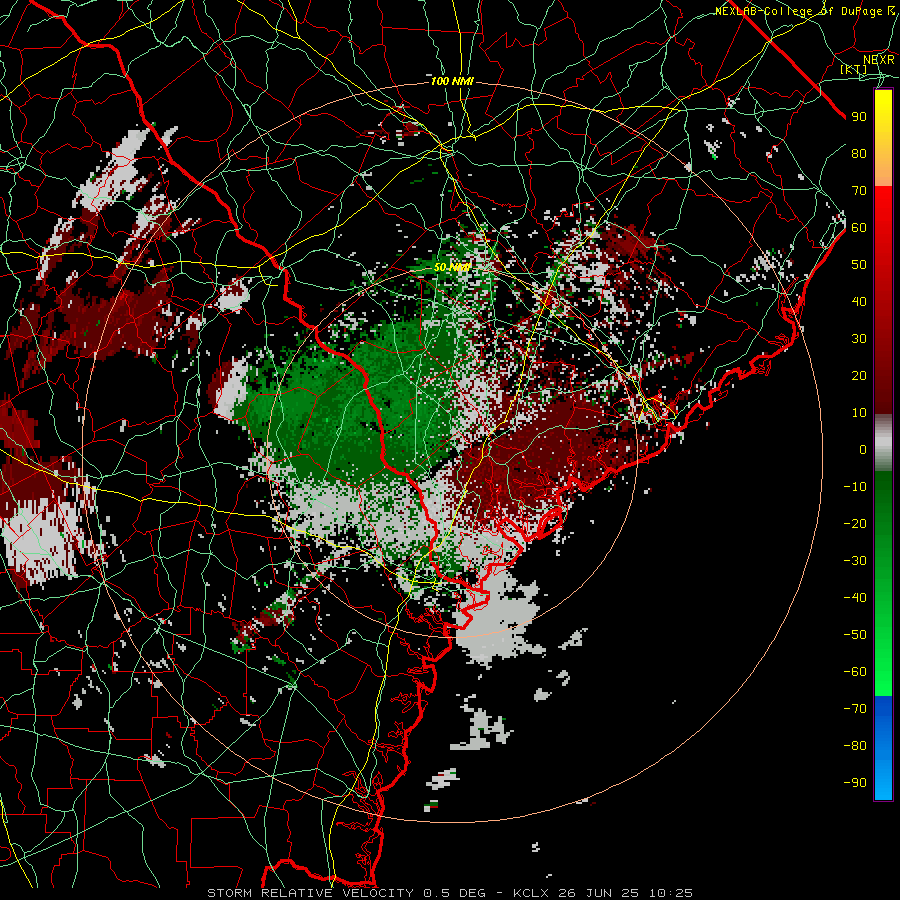
Task: Click the "-20" value on the velocity scale
Action: coord(855,523)
